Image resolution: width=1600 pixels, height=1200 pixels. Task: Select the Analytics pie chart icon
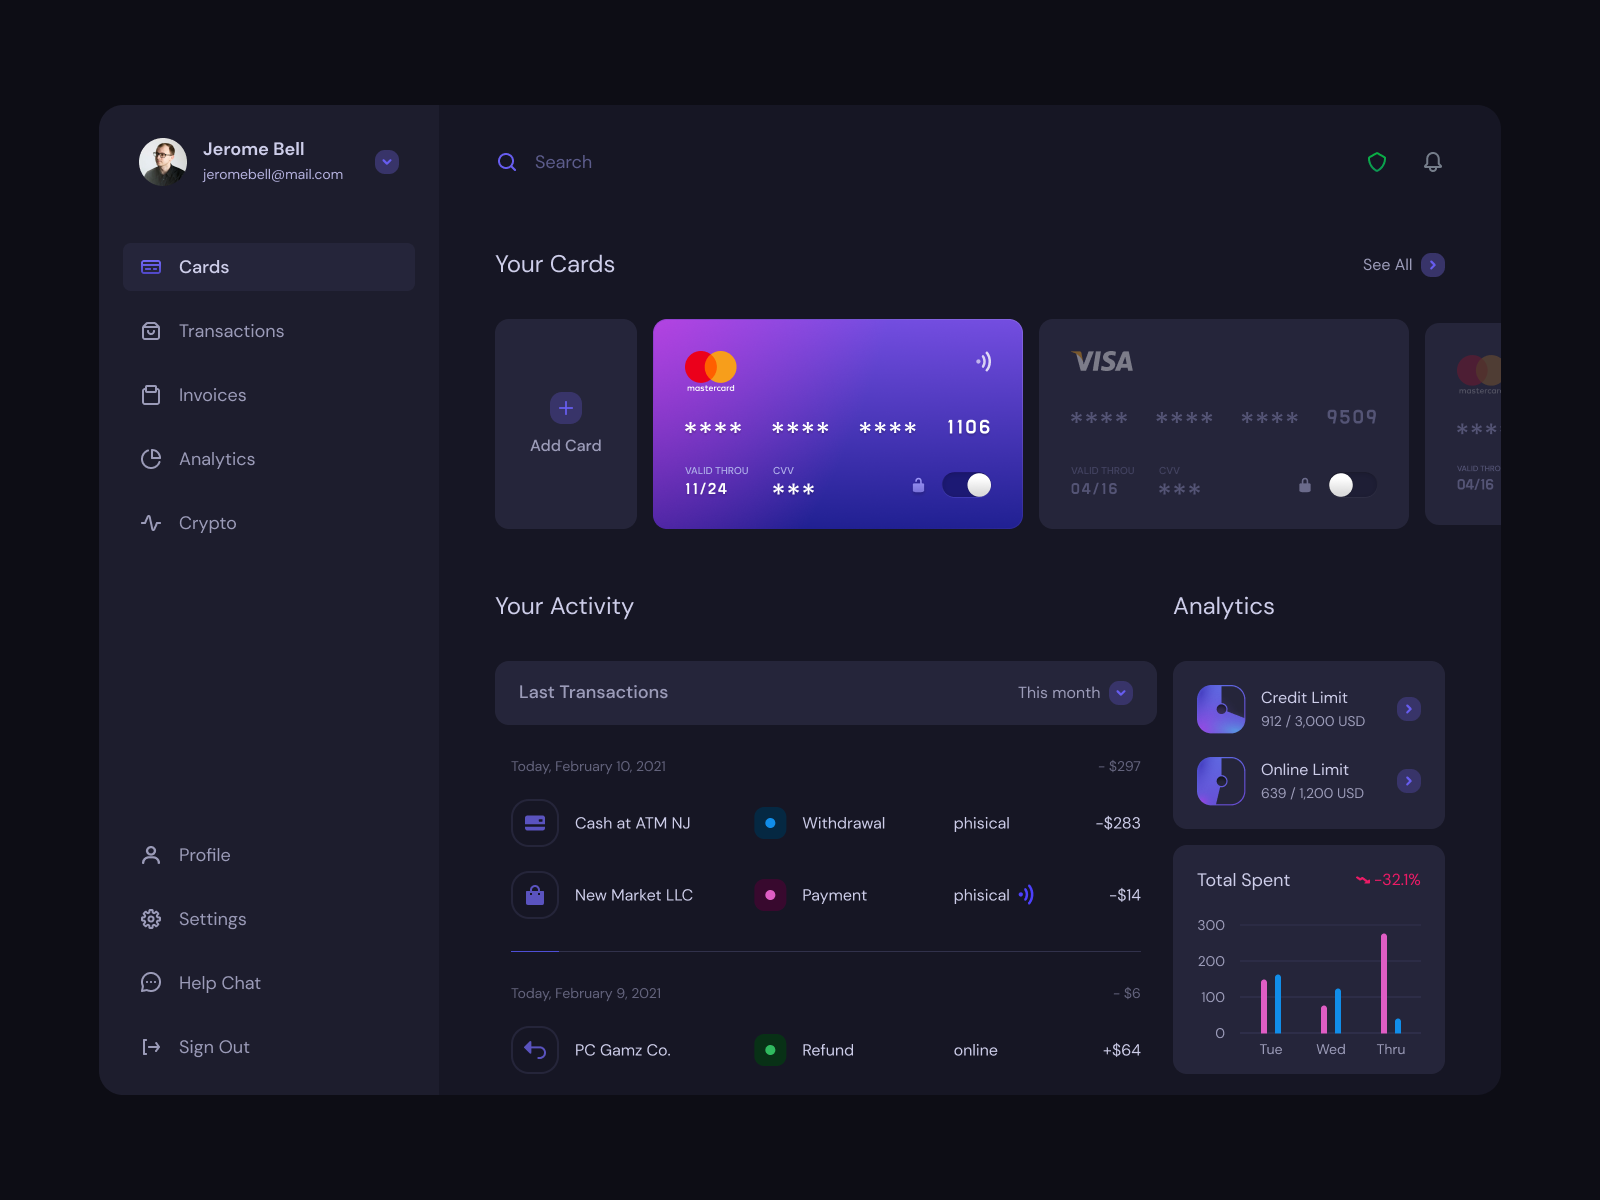[x=151, y=458]
